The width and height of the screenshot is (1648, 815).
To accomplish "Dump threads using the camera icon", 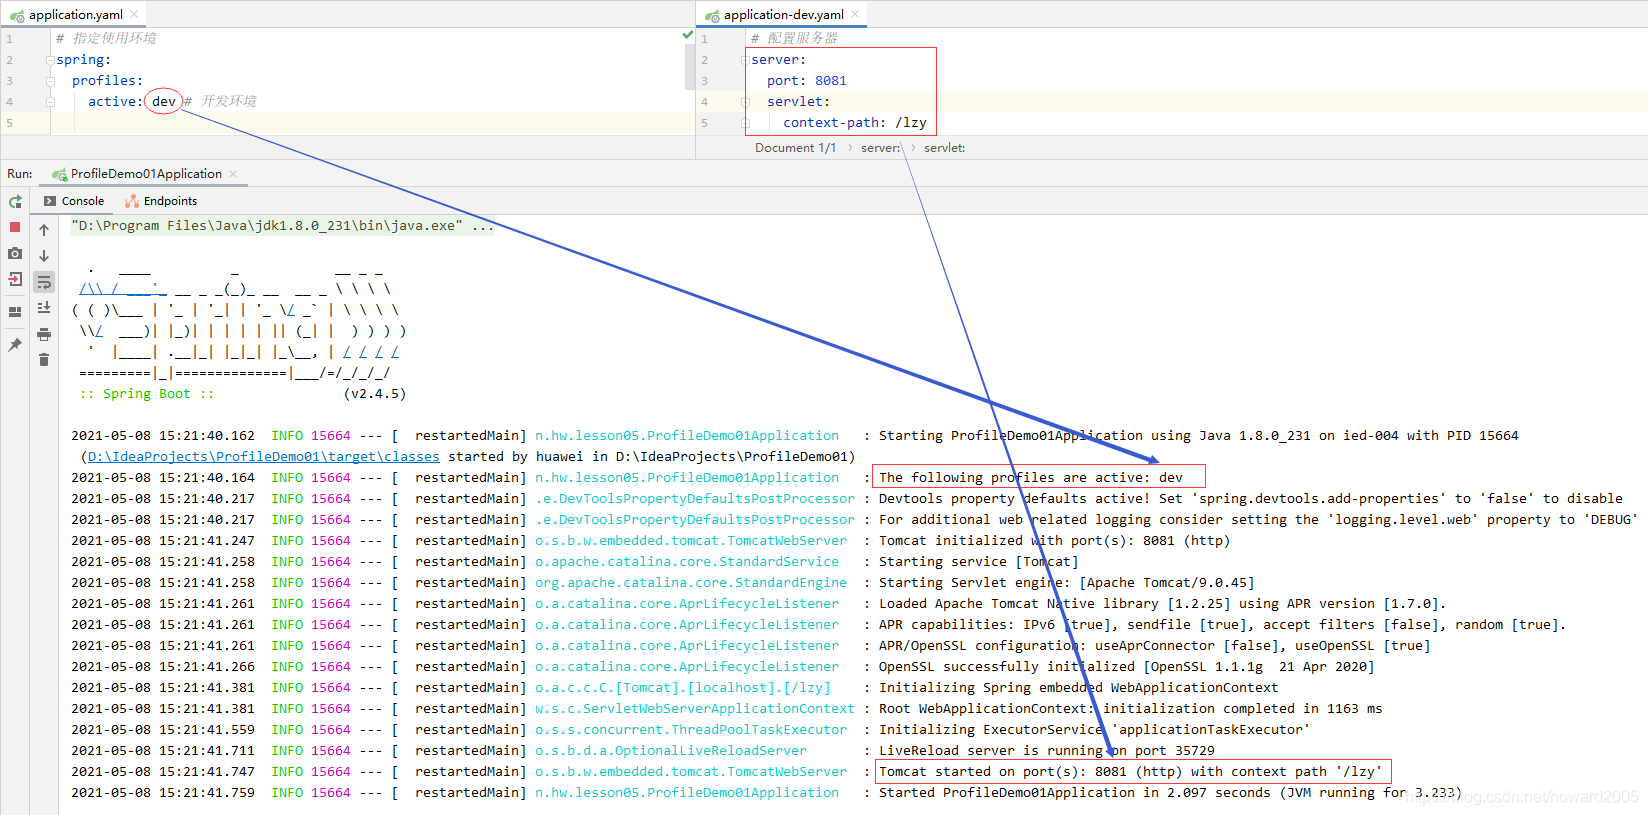I will 15,253.
